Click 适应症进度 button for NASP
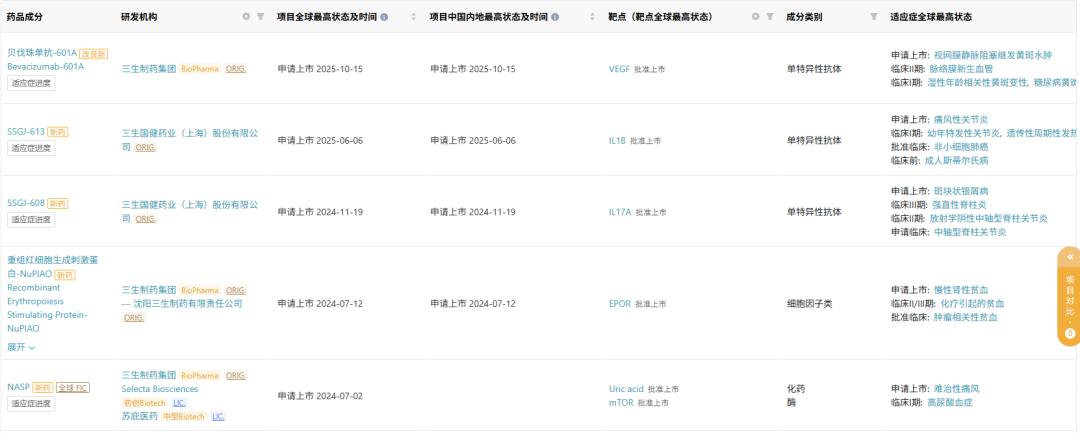The image size is (1080, 433). point(31,404)
